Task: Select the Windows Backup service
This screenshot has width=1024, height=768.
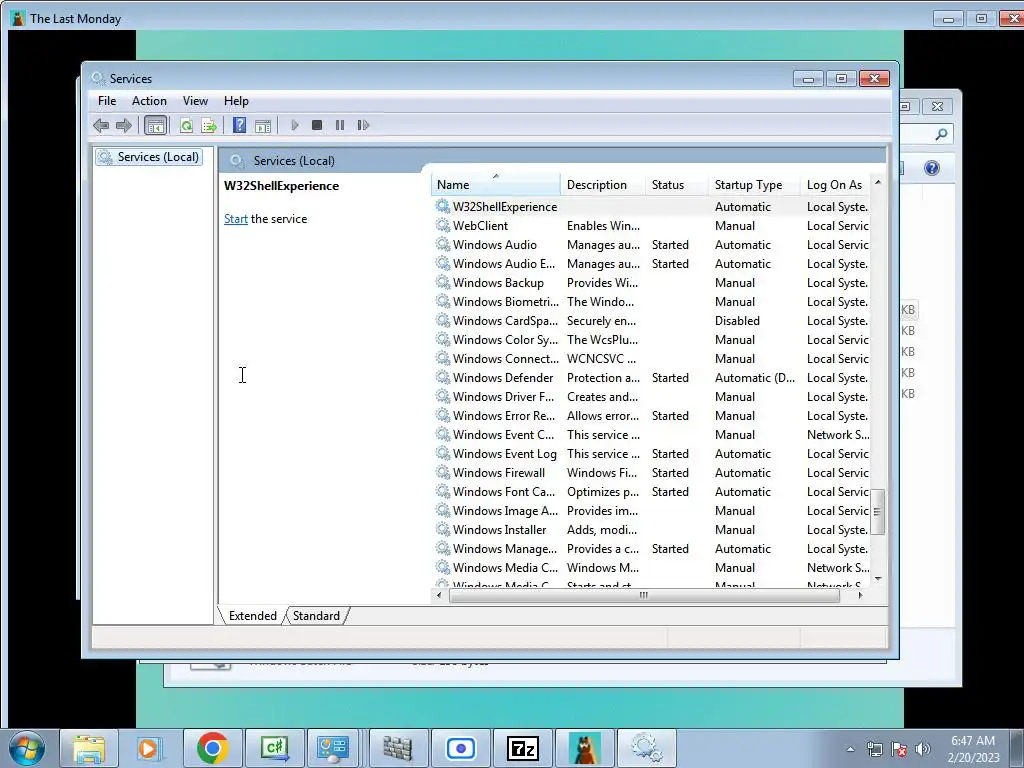Action: 651,282
